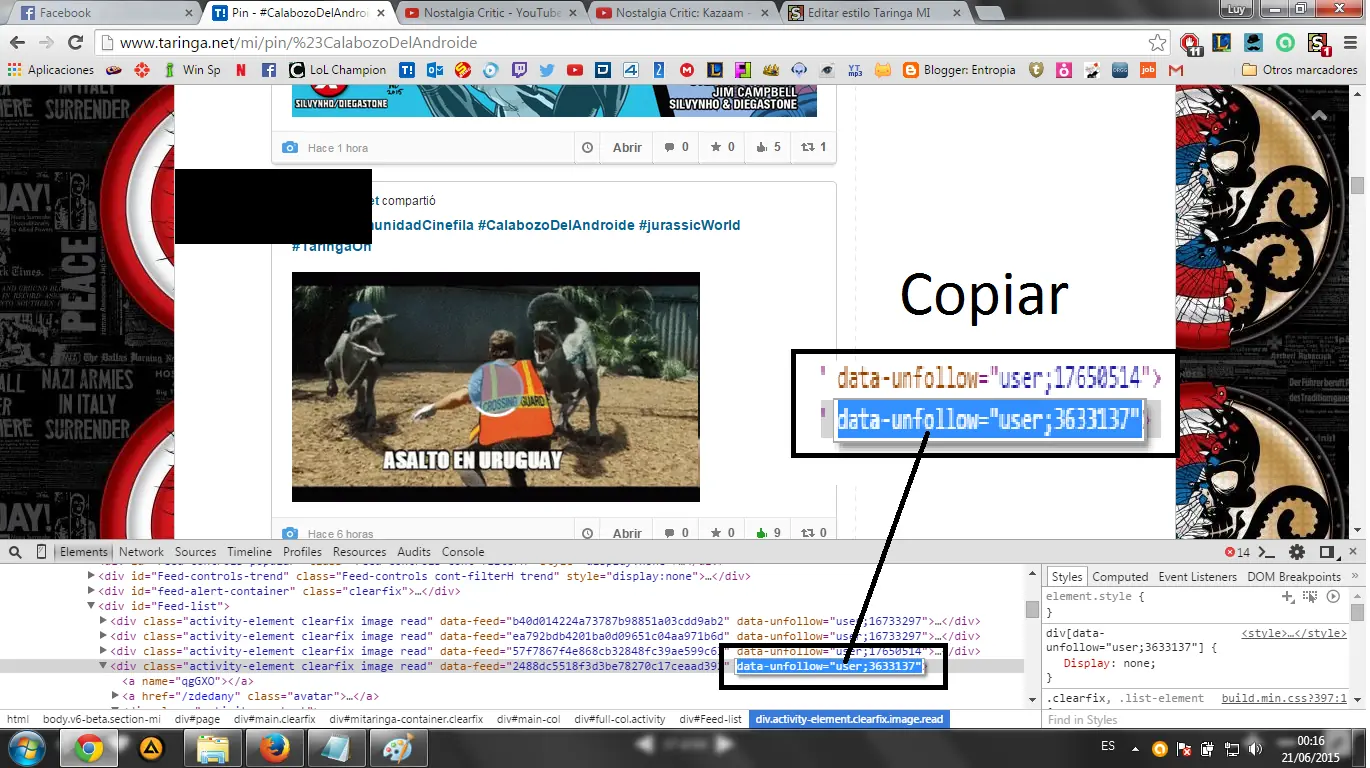The height and width of the screenshot is (768, 1370).
Task: Click #jurassicWorld hashtag link
Action: tap(689, 225)
